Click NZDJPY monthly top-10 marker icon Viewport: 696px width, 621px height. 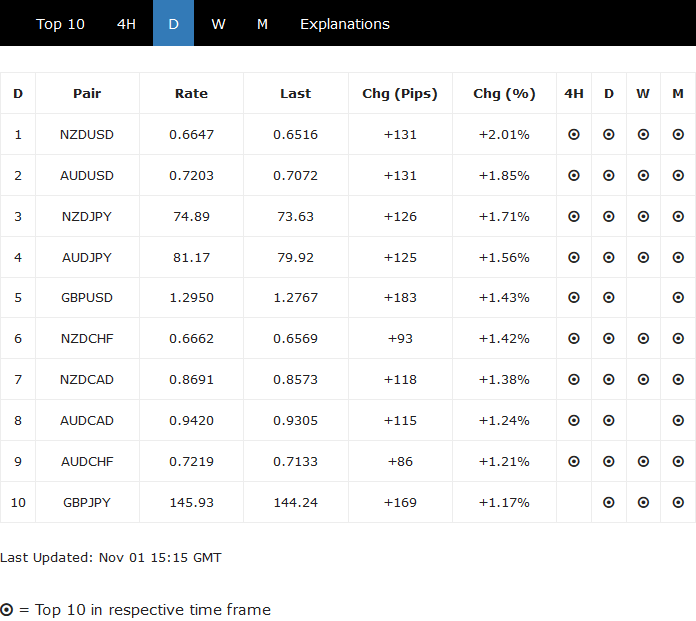click(x=678, y=216)
